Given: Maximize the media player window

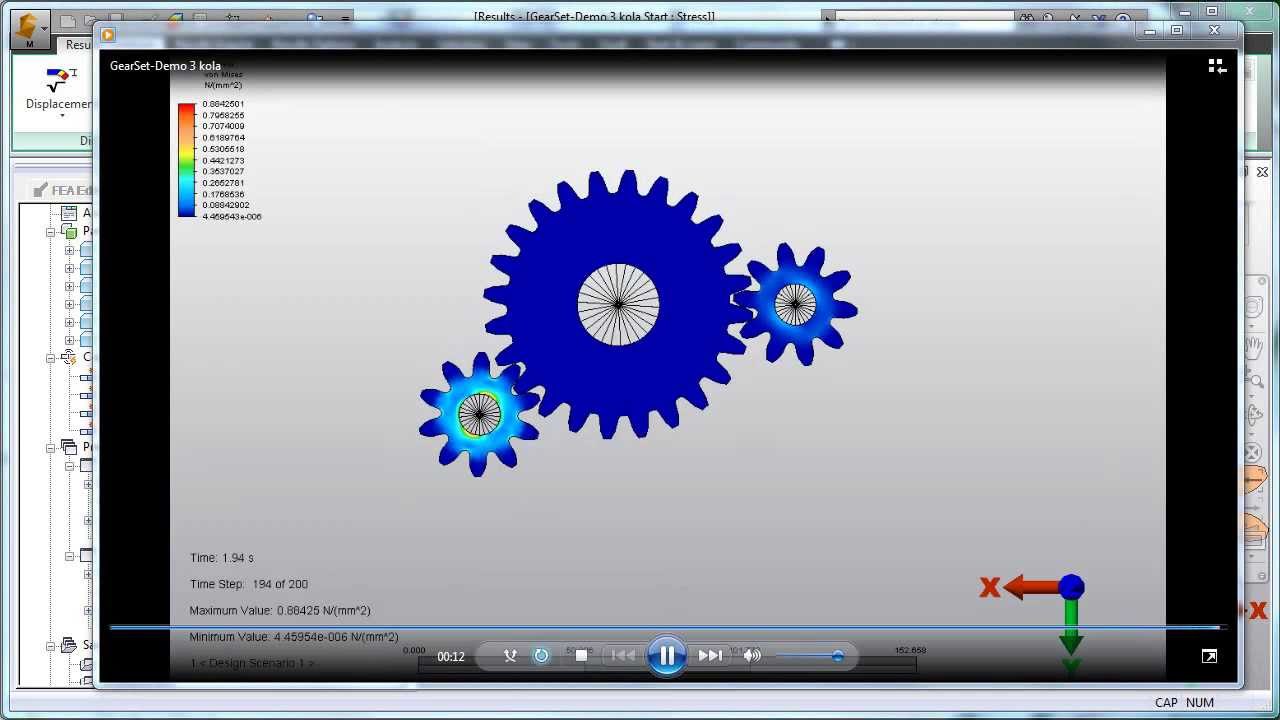Looking at the screenshot, I should click(x=1177, y=31).
